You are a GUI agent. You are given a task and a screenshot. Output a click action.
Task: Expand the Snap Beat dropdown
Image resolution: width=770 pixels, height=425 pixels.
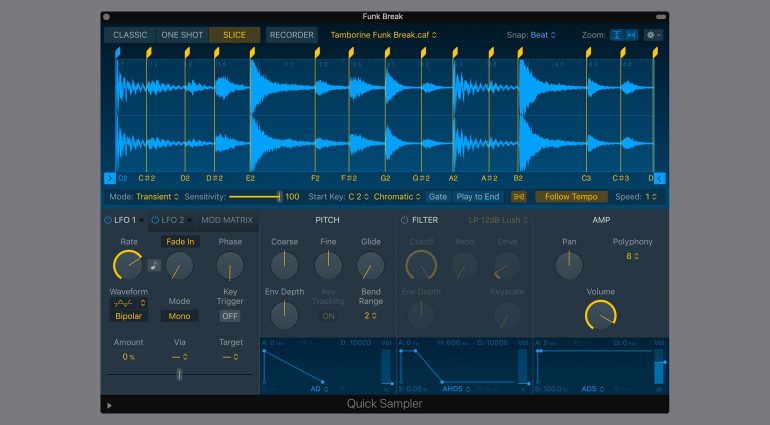point(542,35)
